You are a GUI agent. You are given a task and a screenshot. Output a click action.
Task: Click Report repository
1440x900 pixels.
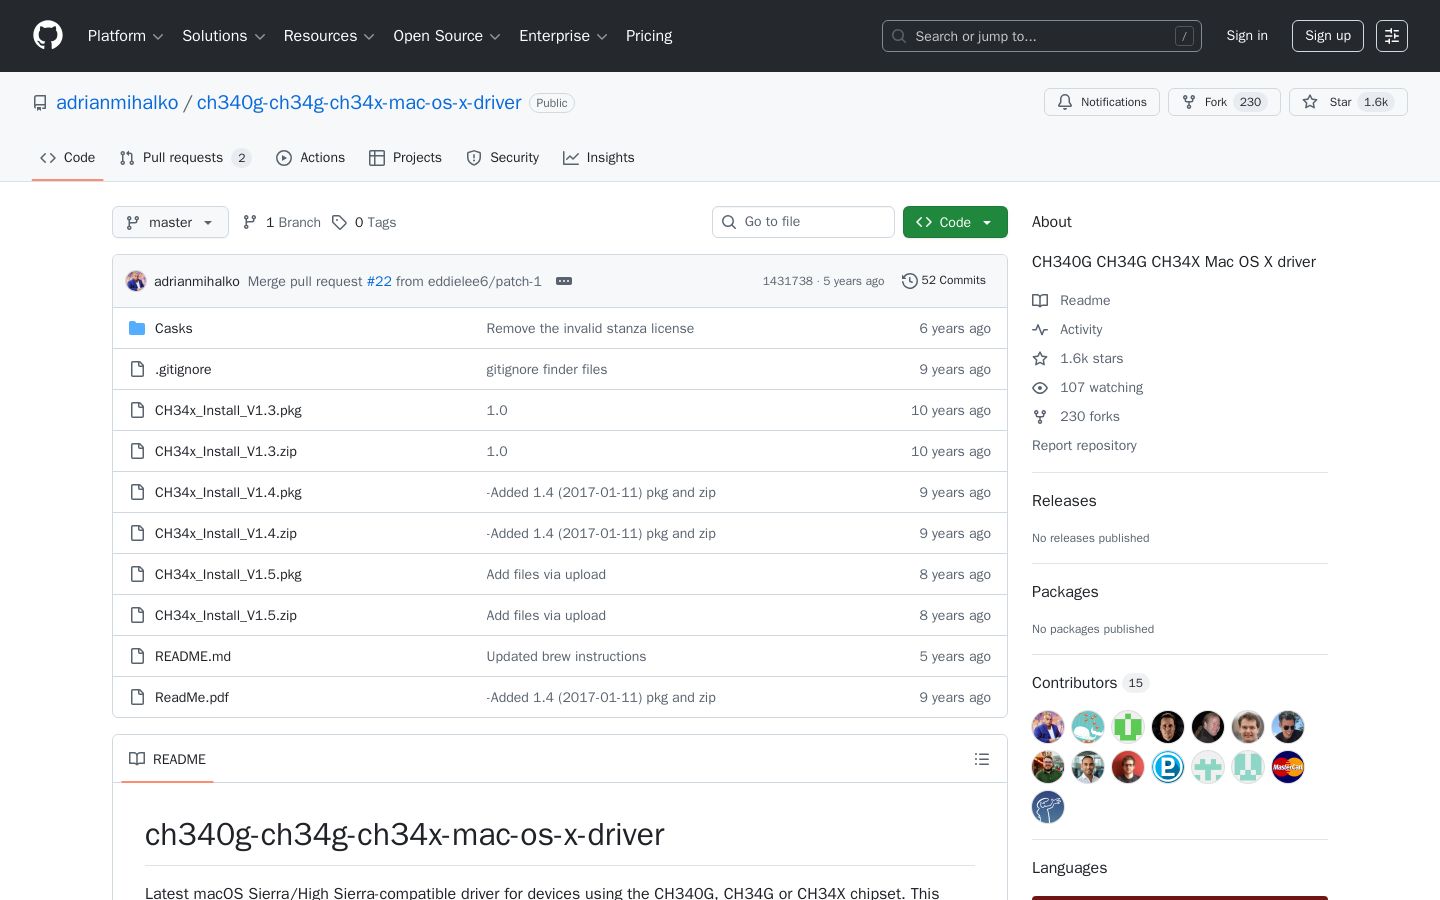[x=1084, y=445]
